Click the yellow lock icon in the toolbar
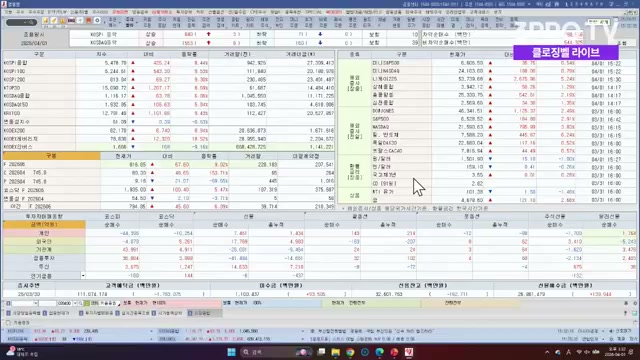The width and height of the screenshot is (640, 360). click(x=62, y=21)
